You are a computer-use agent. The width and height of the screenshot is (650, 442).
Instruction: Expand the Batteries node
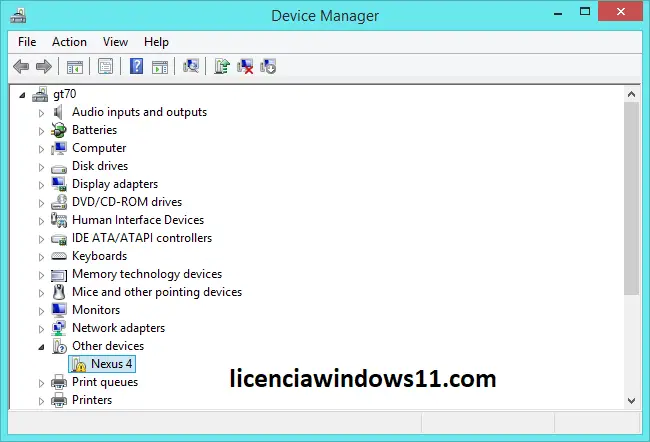(41, 131)
